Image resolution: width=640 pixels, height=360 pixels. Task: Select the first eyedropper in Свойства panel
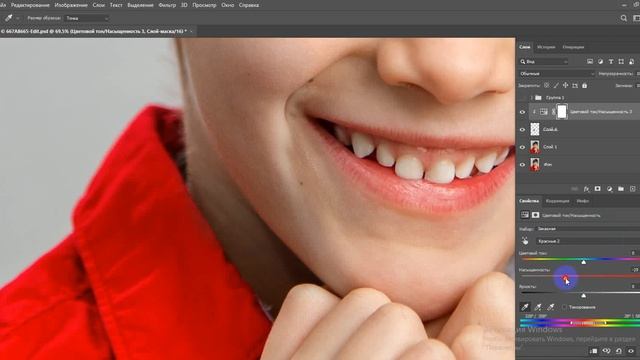525,307
